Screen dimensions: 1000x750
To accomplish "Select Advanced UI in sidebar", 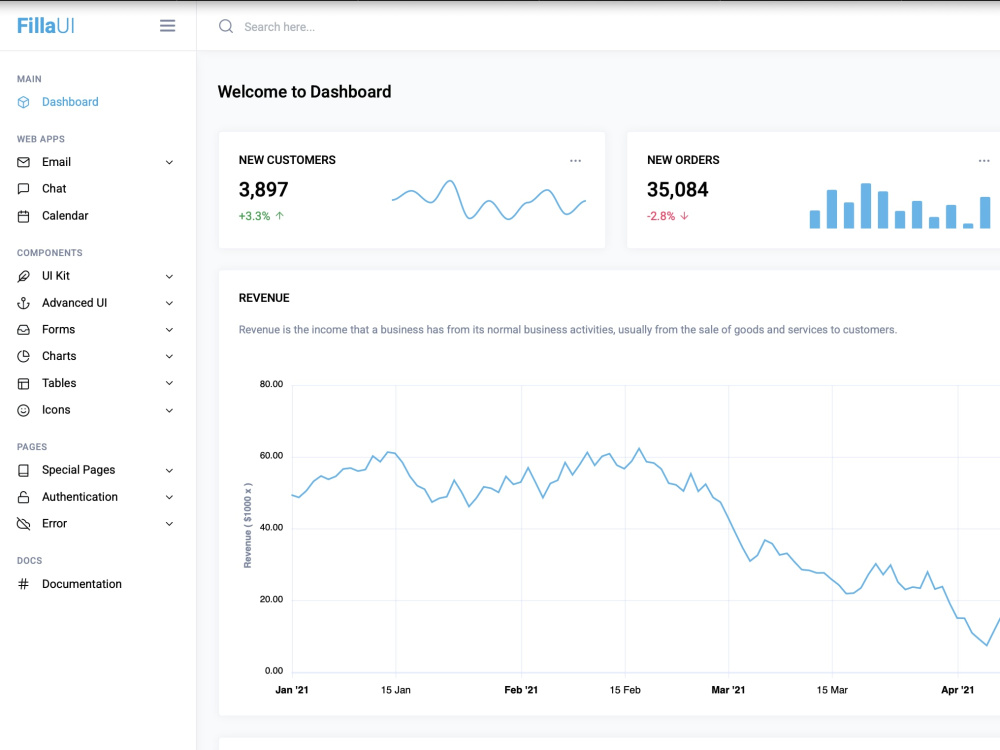I will (75, 302).
